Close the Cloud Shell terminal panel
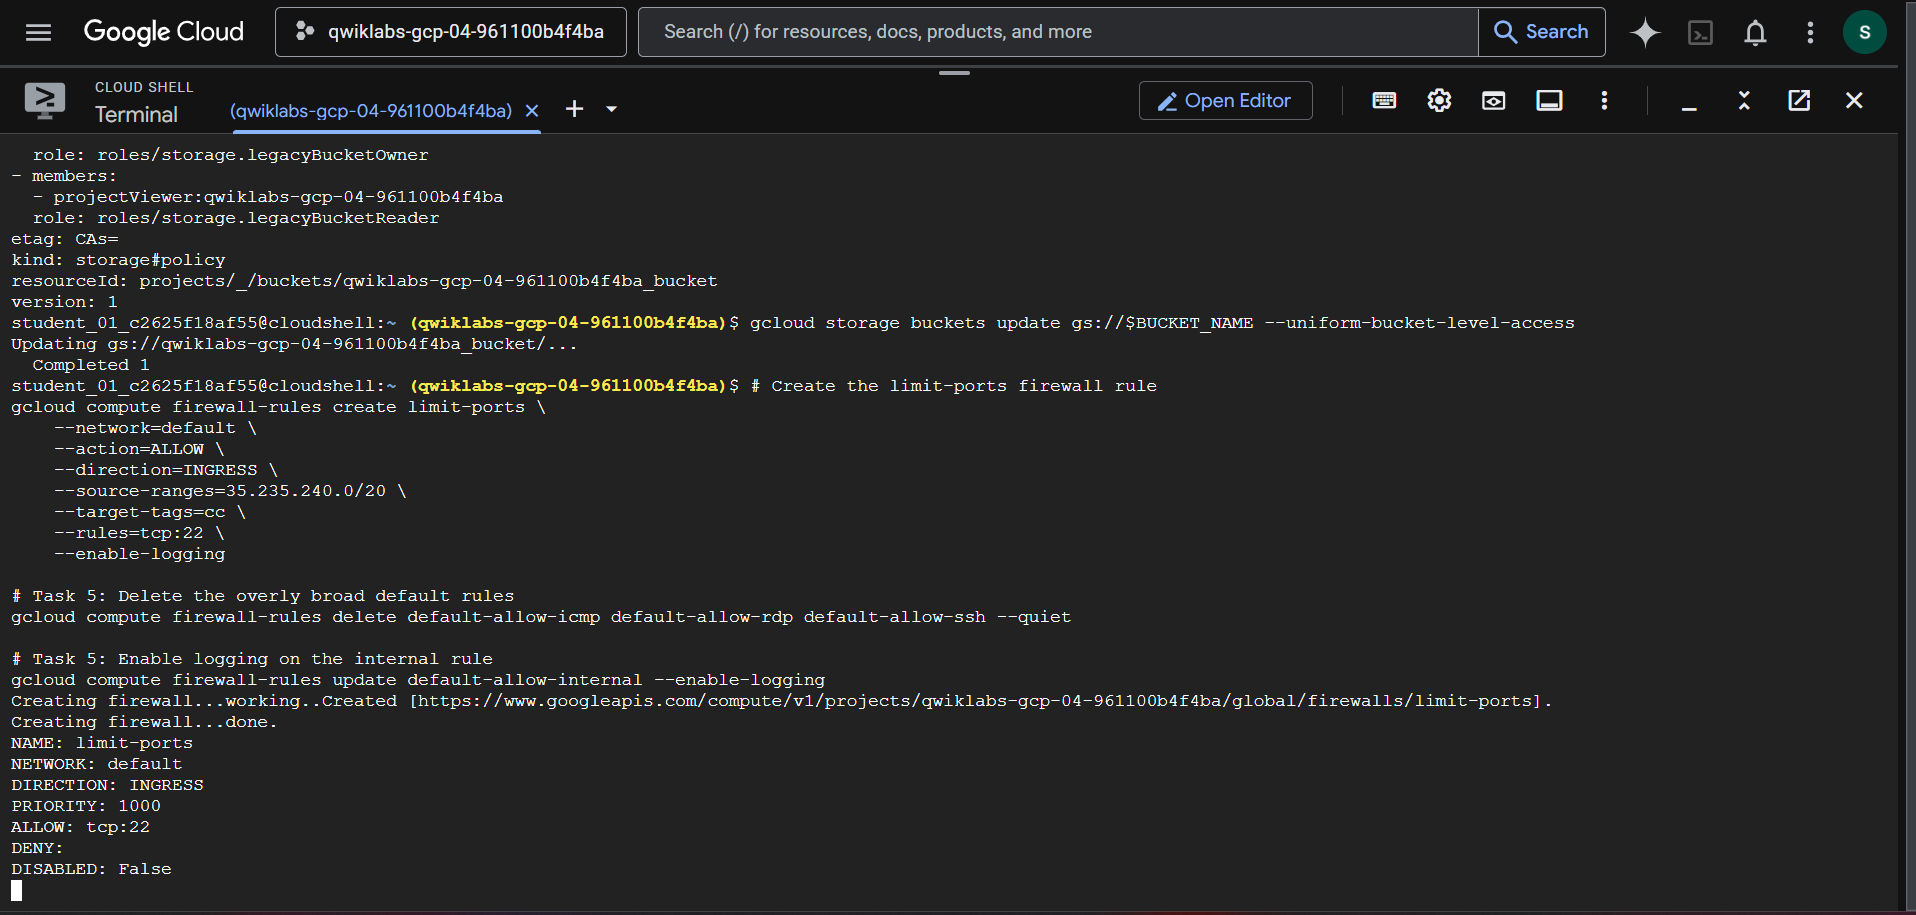This screenshot has height=915, width=1916. (1854, 100)
